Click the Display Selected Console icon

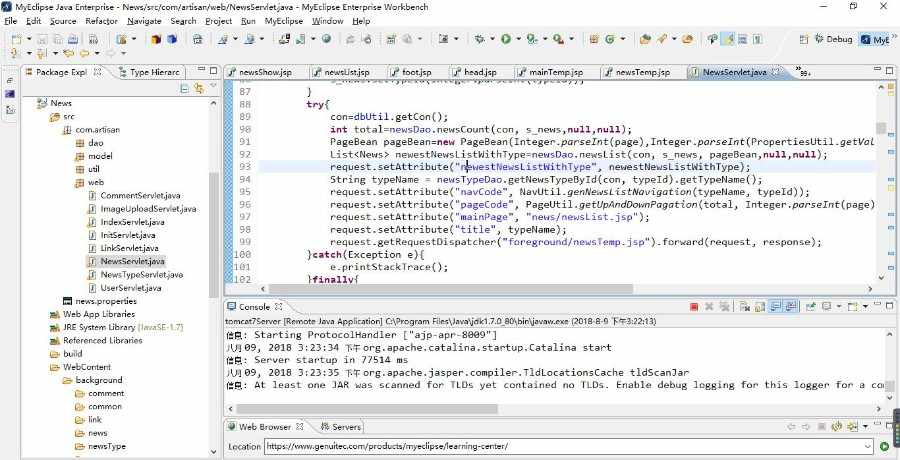pos(827,307)
